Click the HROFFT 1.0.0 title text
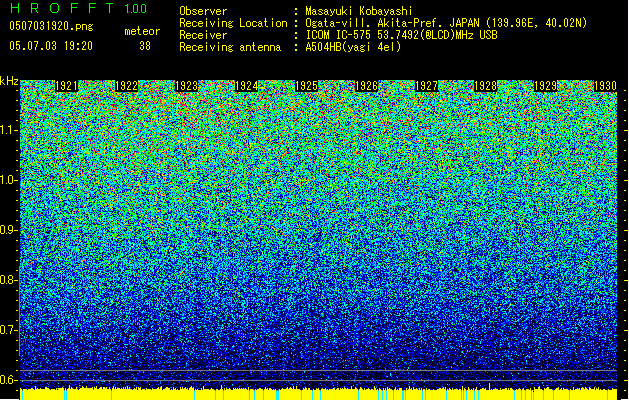Viewport: 629px width, 400px height. pos(79,8)
